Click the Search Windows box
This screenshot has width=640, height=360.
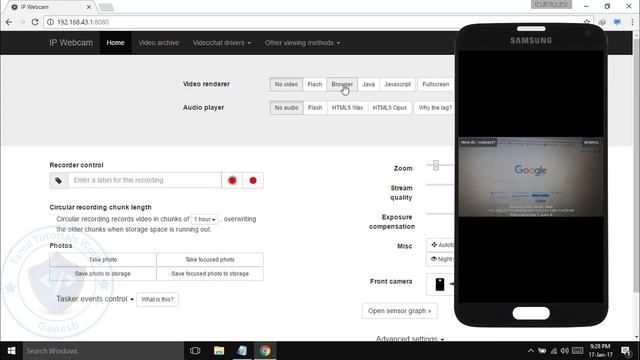[x=103, y=351]
